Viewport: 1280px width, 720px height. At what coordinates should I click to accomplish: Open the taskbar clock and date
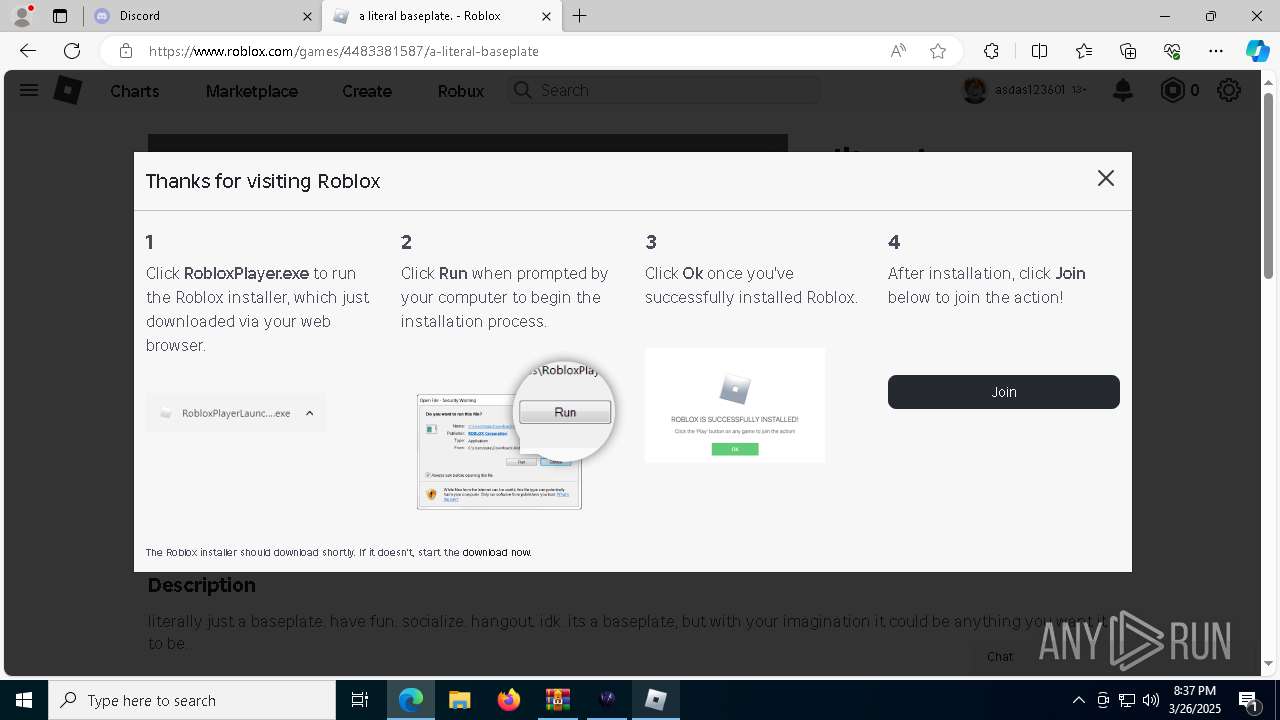(1195, 700)
